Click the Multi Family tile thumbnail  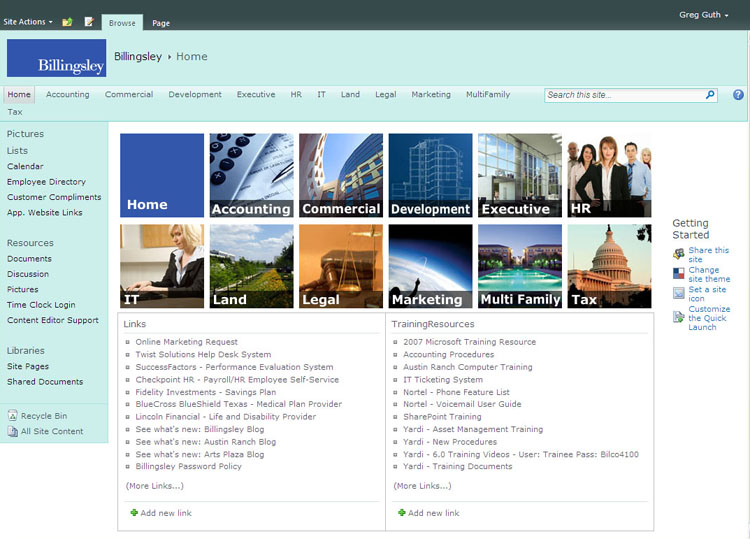[520, 265]
